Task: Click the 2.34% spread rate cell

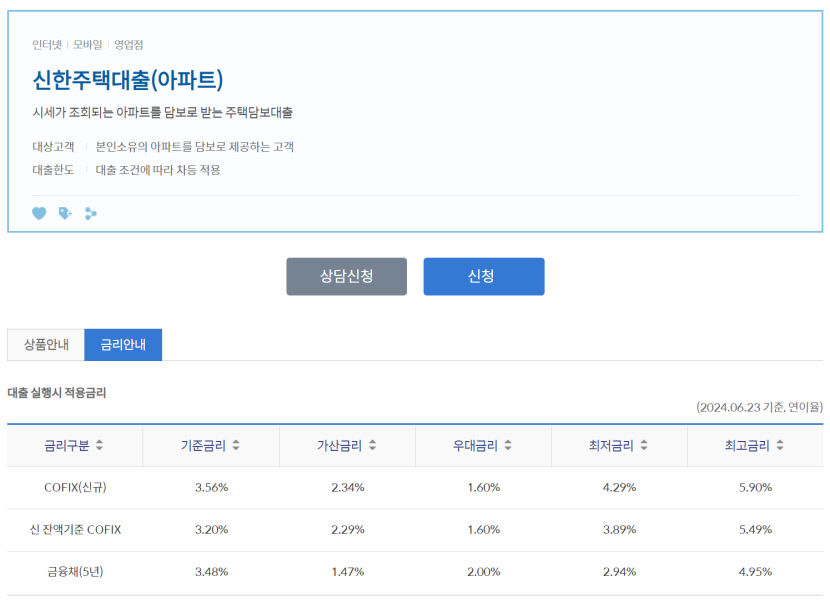Action: point(348,487)
